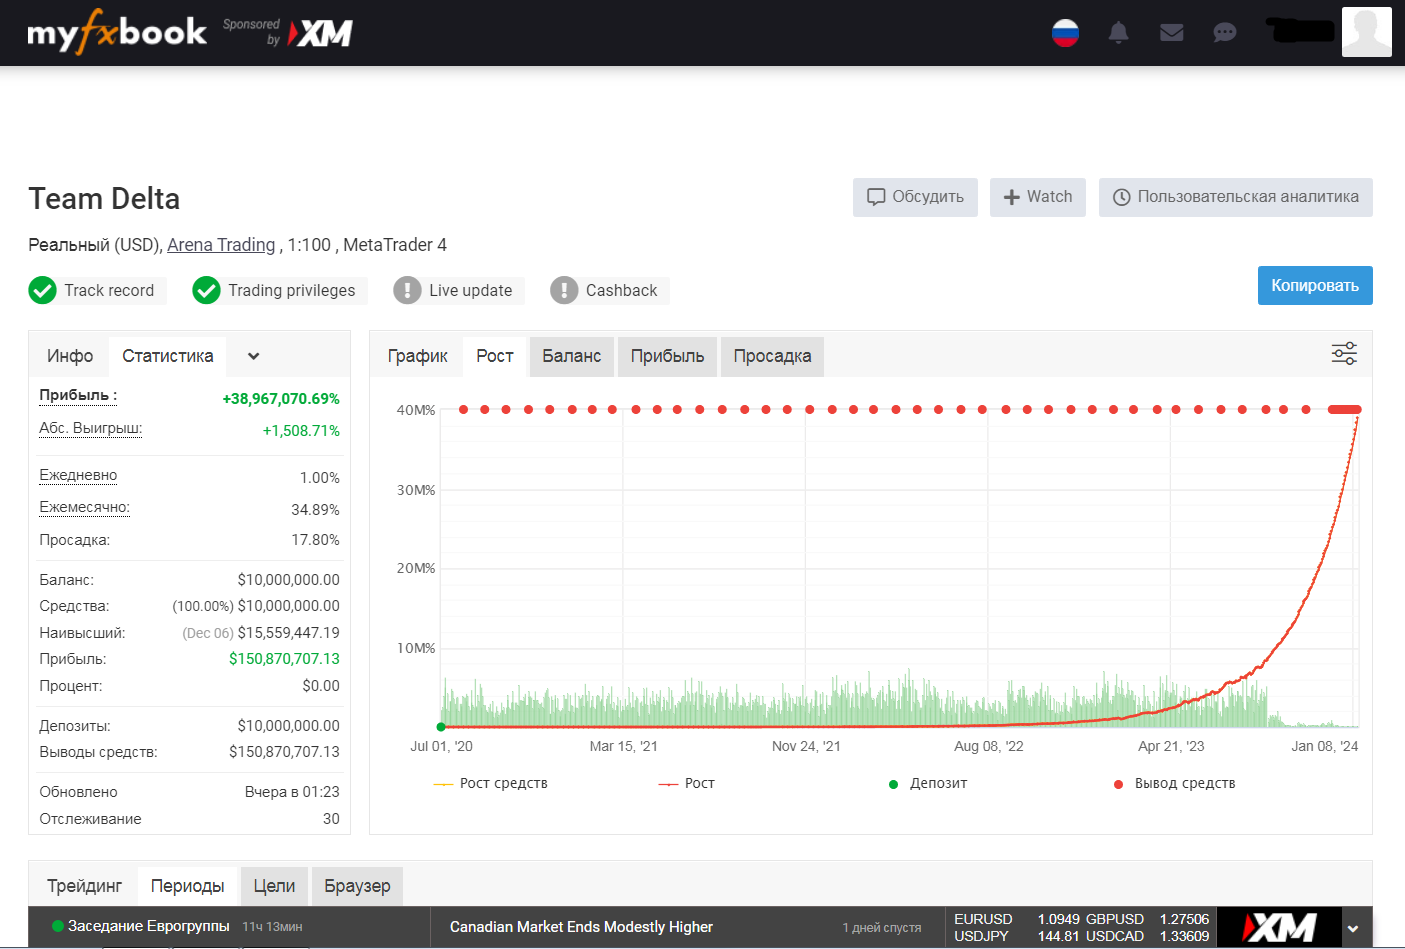The image size is (1405, 949).
Task: Click the Live update warning icon
Action: click(x=407, y=290)
